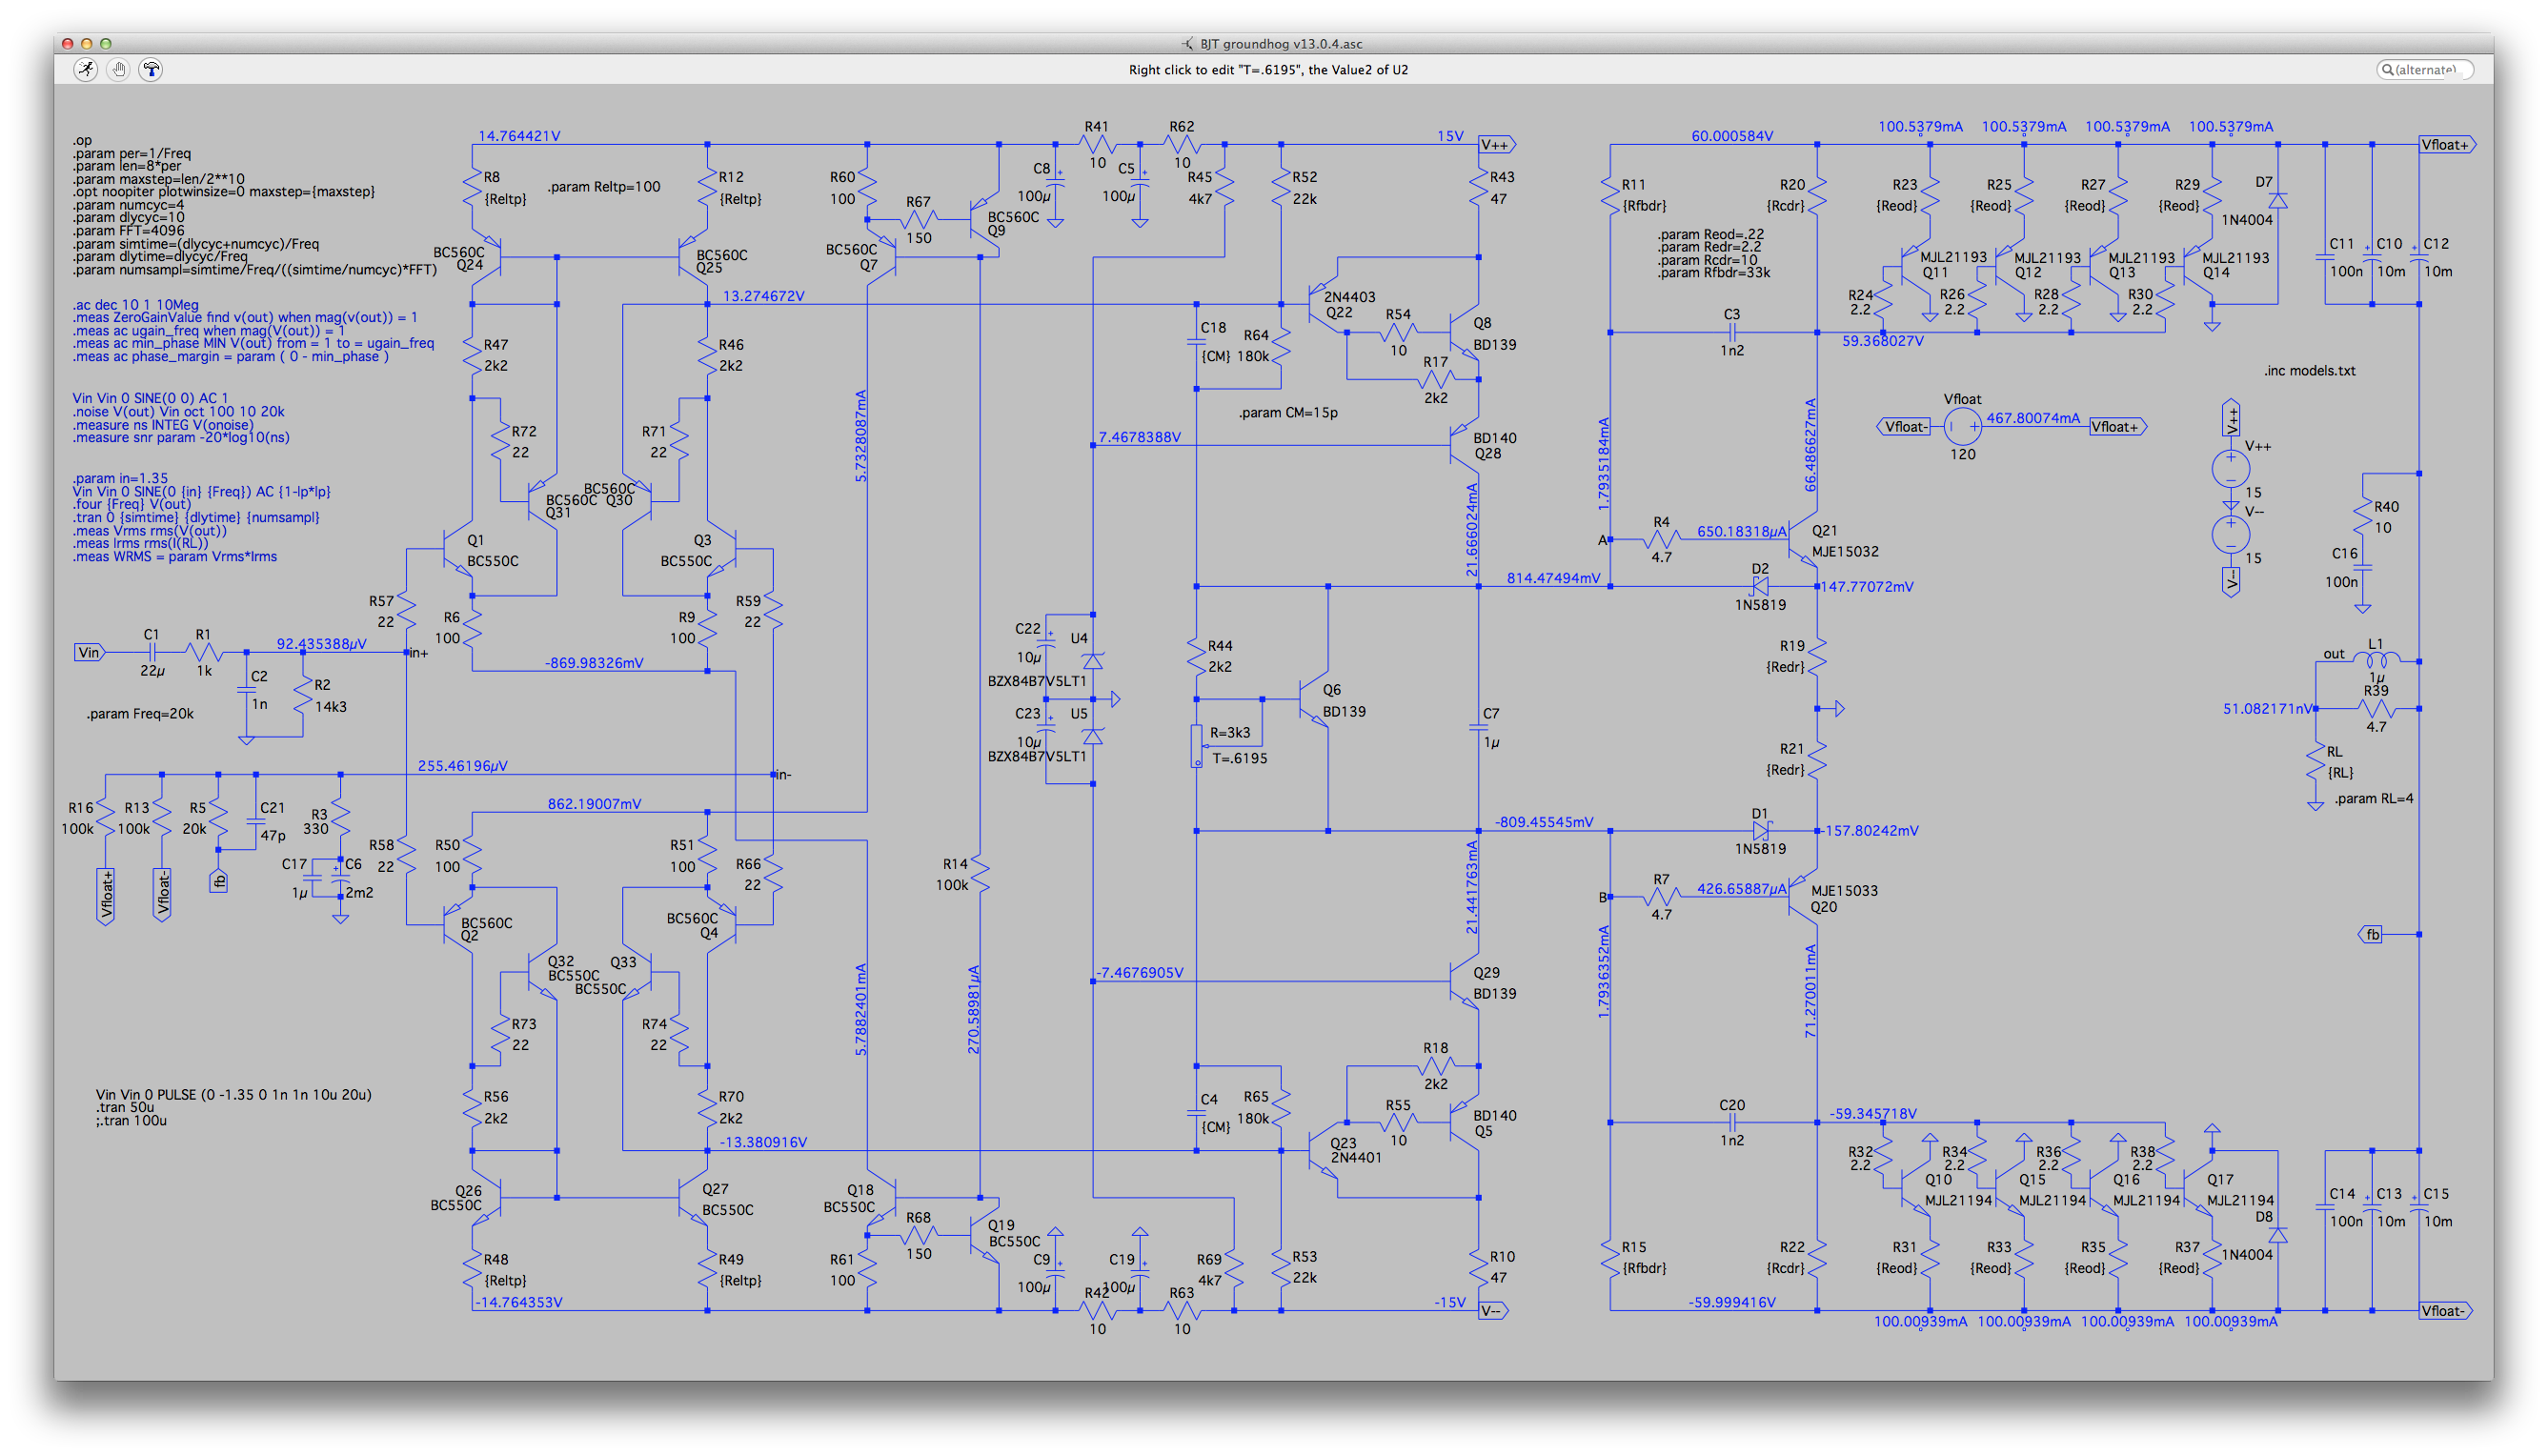Select the Q20 MJE15033 transistor symbol

tap(1802, 897)
